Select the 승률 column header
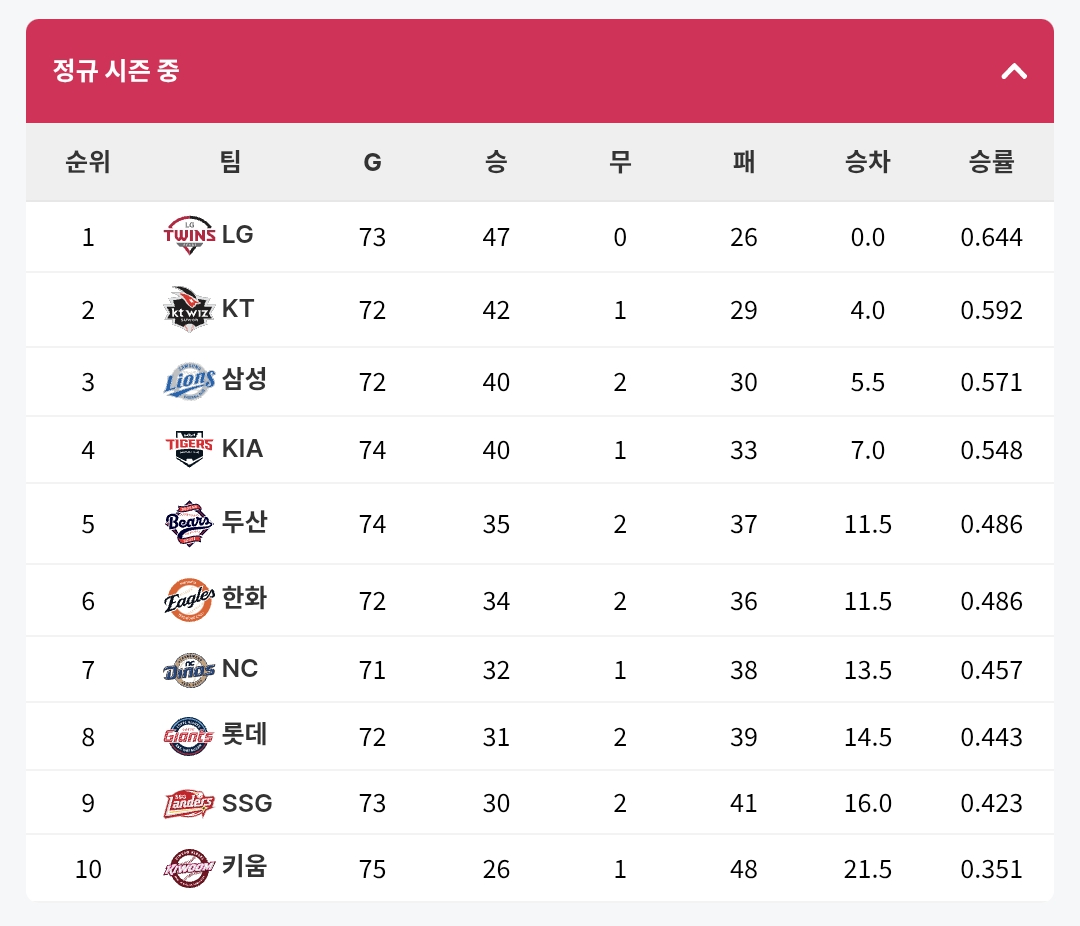This screenshot has width=1080, height=926. coord(991,162)
